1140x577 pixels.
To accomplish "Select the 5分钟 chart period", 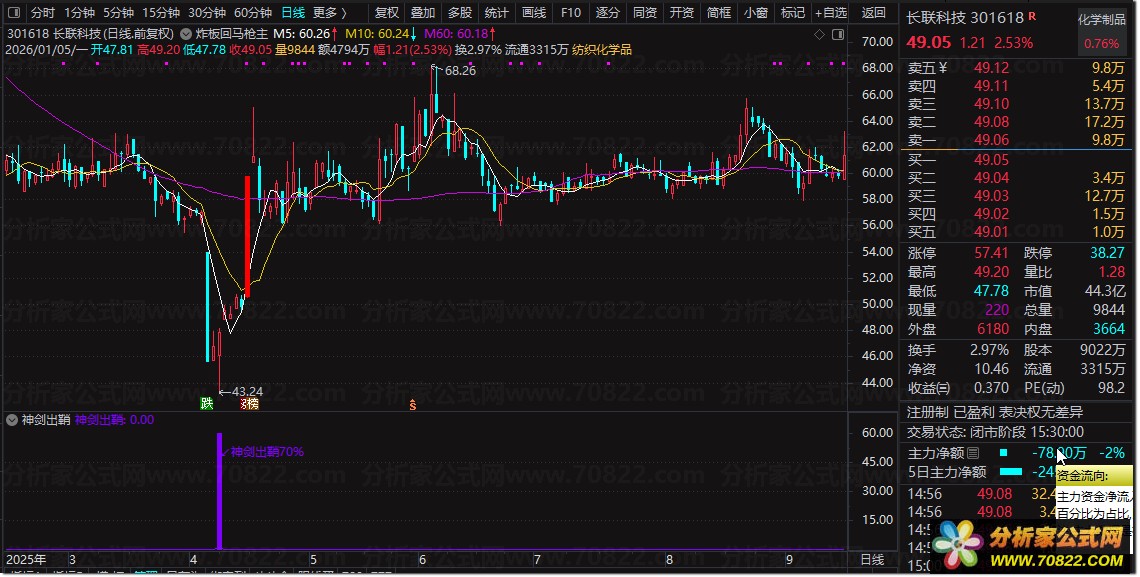I will [x=117, y=13].
